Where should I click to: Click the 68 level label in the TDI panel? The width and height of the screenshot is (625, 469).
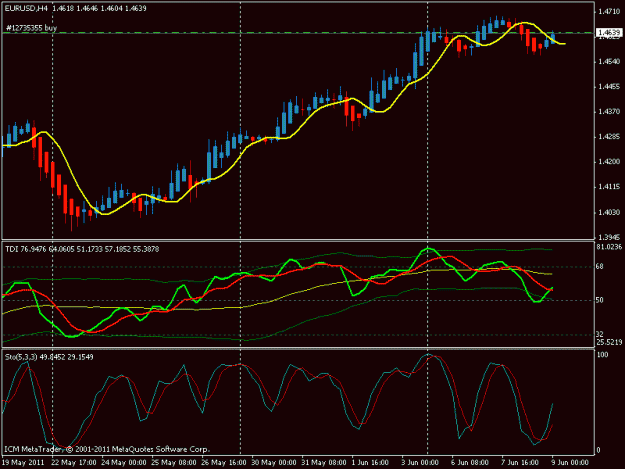(599, 266)
